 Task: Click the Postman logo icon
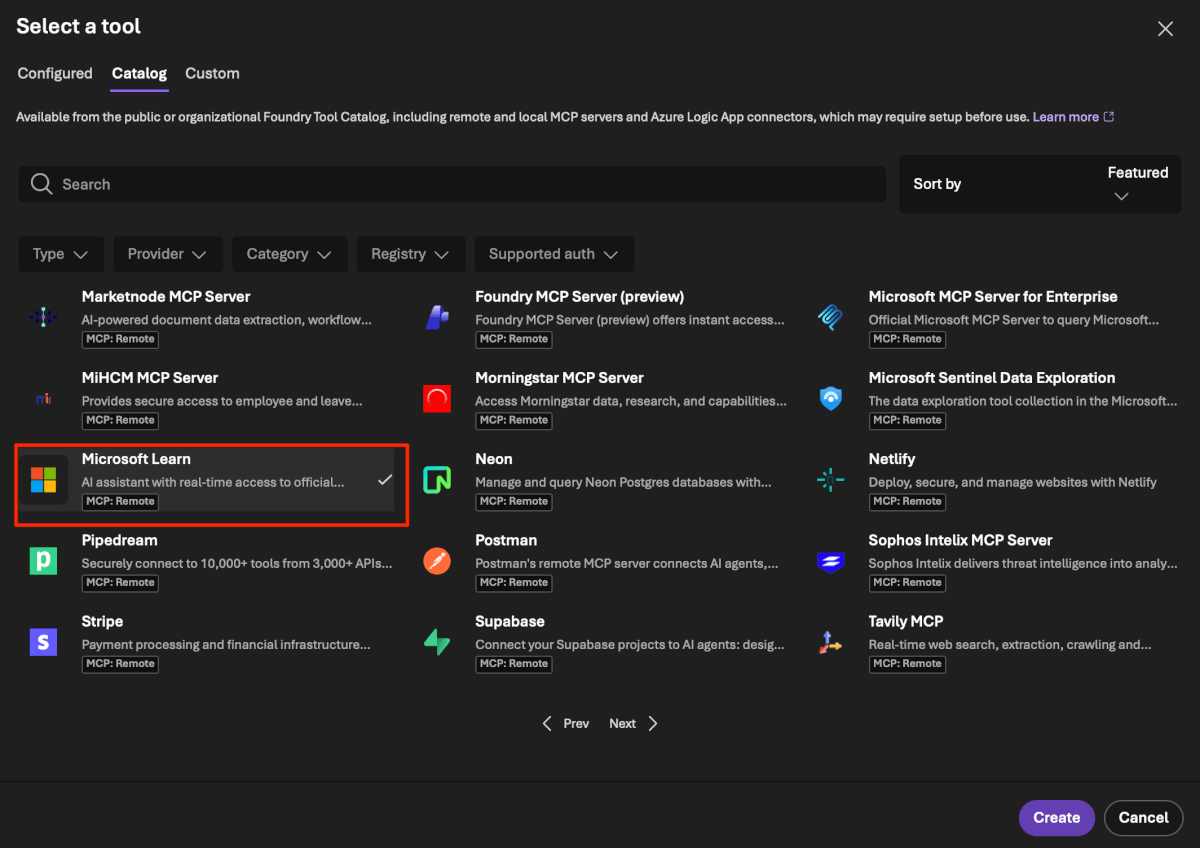tap(437, 561)
